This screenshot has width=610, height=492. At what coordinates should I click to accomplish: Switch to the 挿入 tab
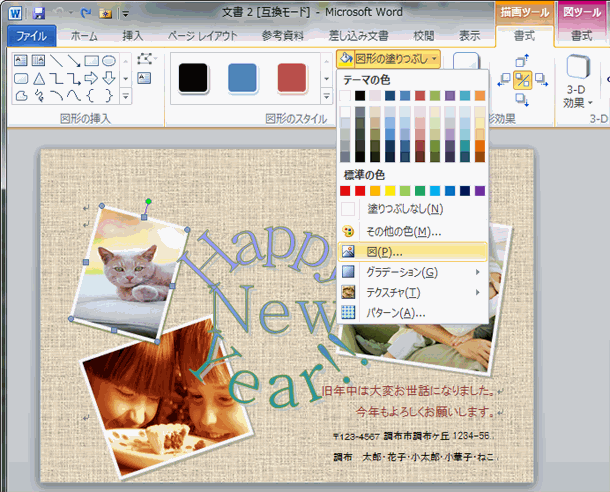pos(133,36)
